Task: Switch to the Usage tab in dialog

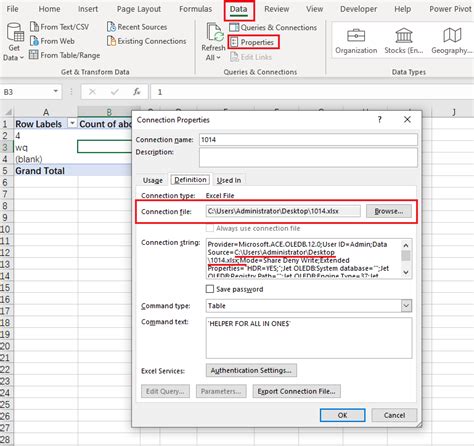Action: click(x=153, y=180)
